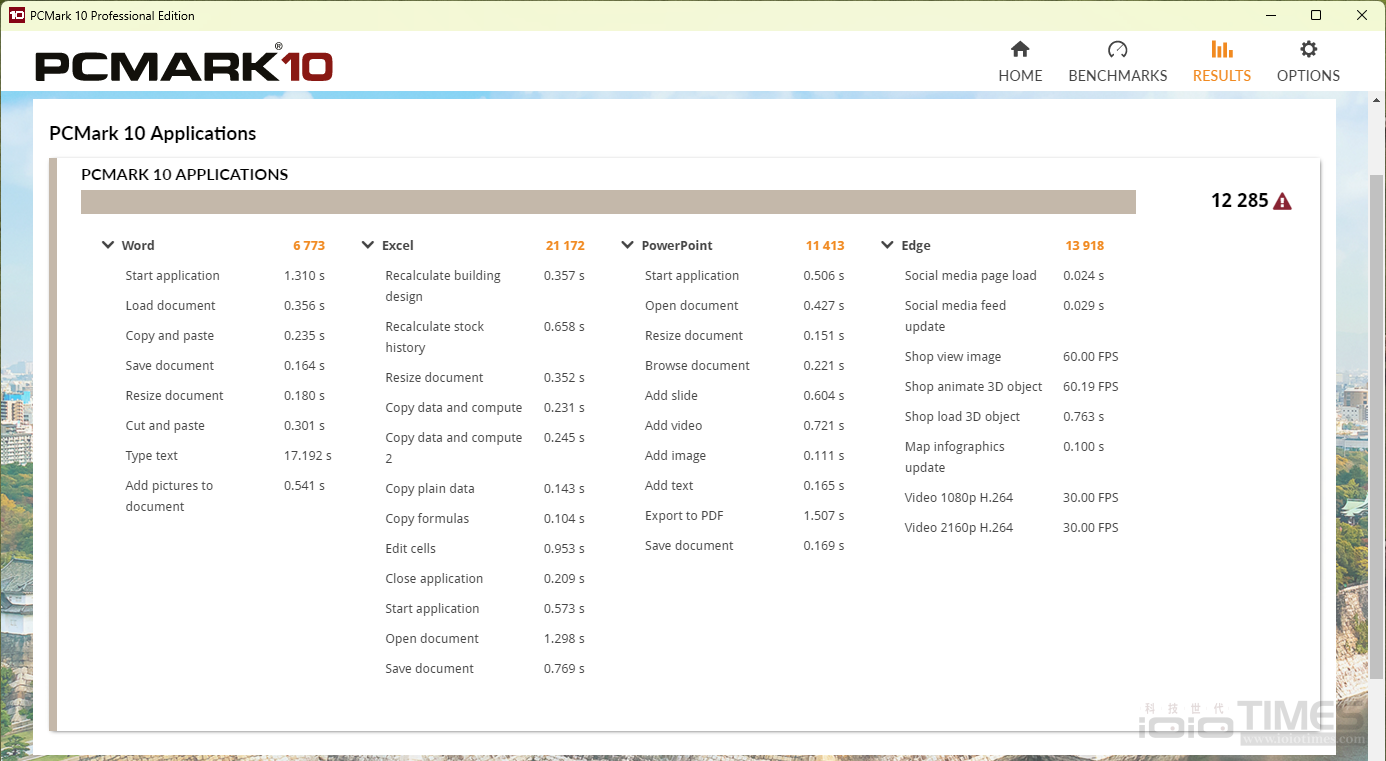The image size is (1386, 761).
Task: Click 'Social media feed update' in Edge
Action: 955,316
